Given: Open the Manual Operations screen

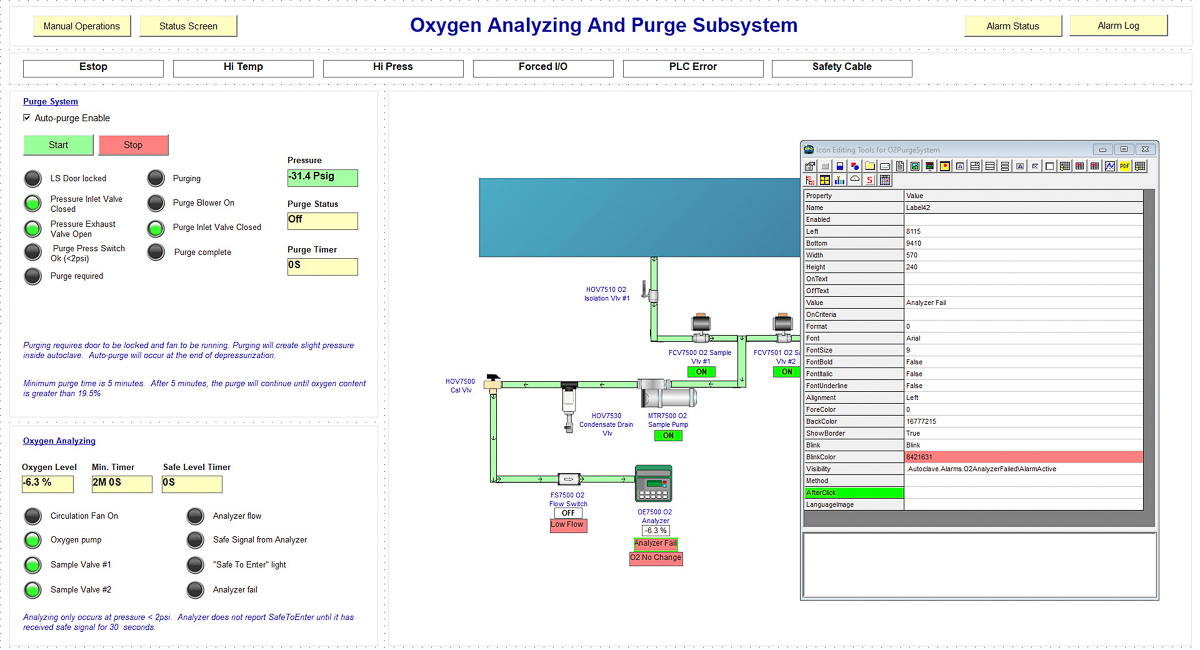Looking at the screenshot, I should click(82, 26).
